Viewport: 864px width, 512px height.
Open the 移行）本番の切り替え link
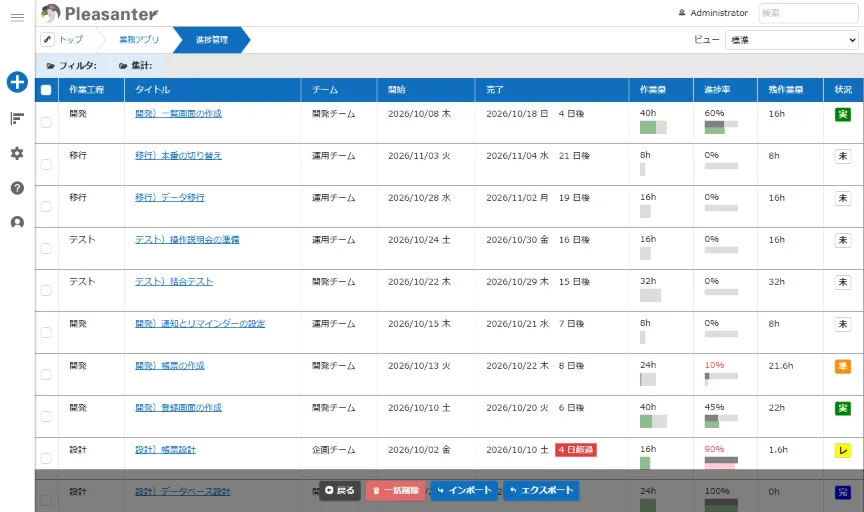pos(179,156)
